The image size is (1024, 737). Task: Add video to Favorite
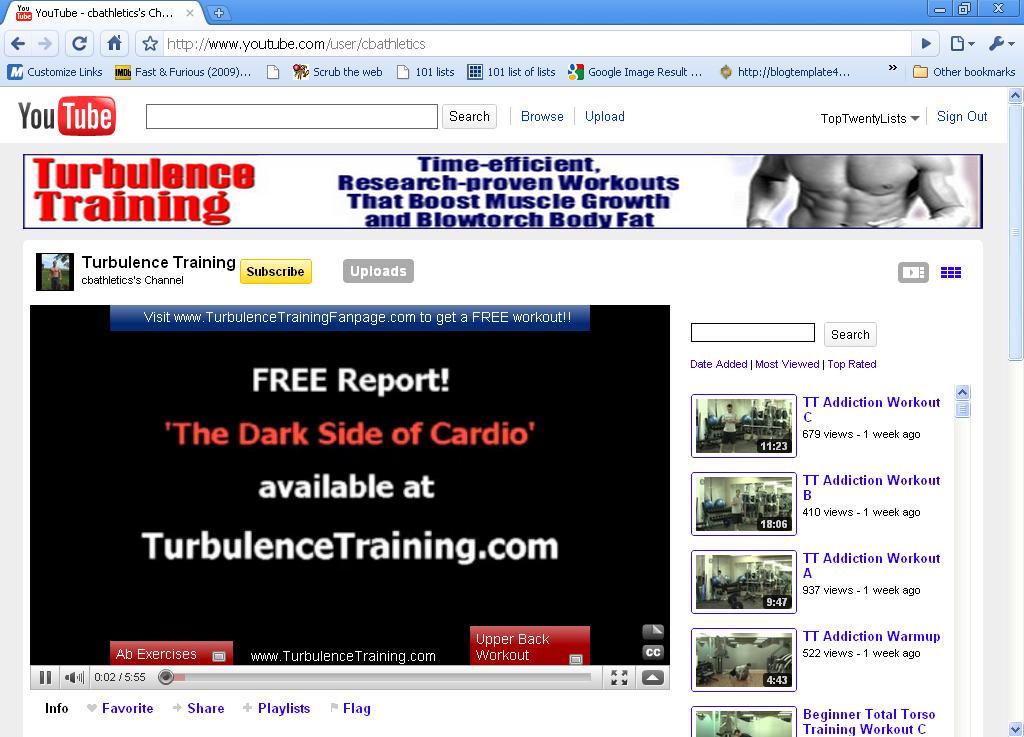click(121, 708)
